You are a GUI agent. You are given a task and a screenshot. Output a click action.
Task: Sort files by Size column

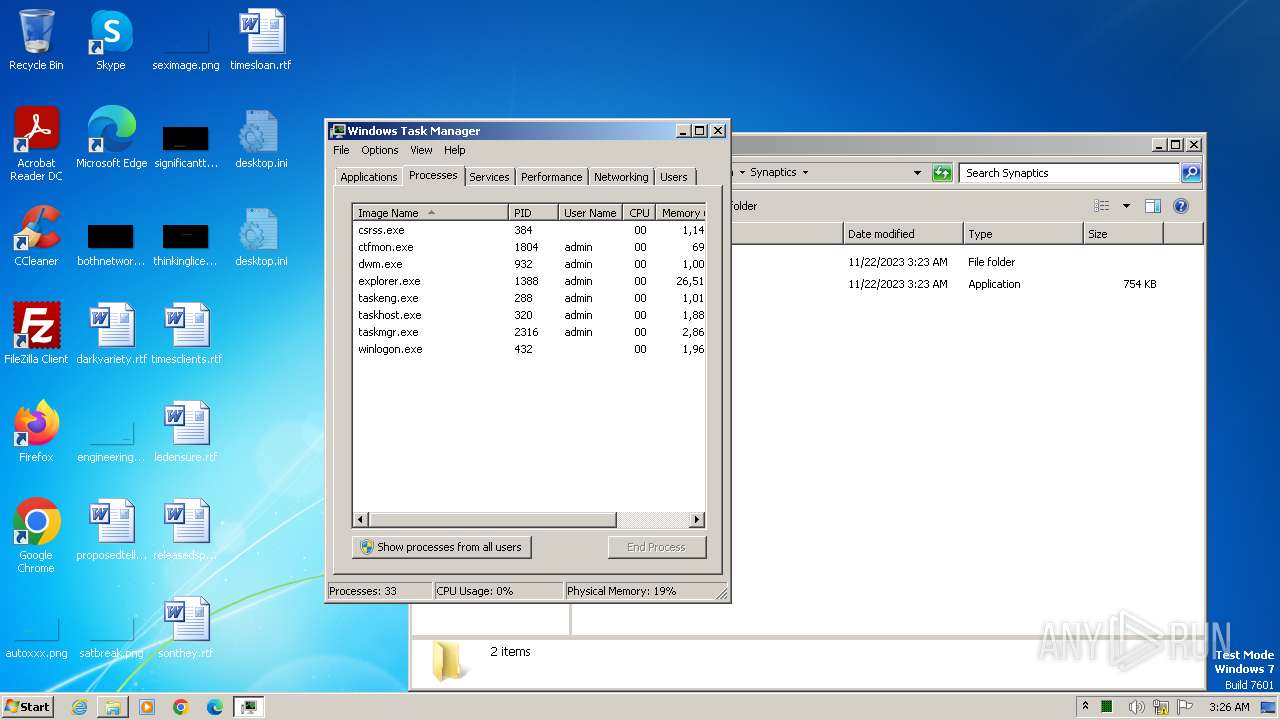click(x=1123, y=234)
